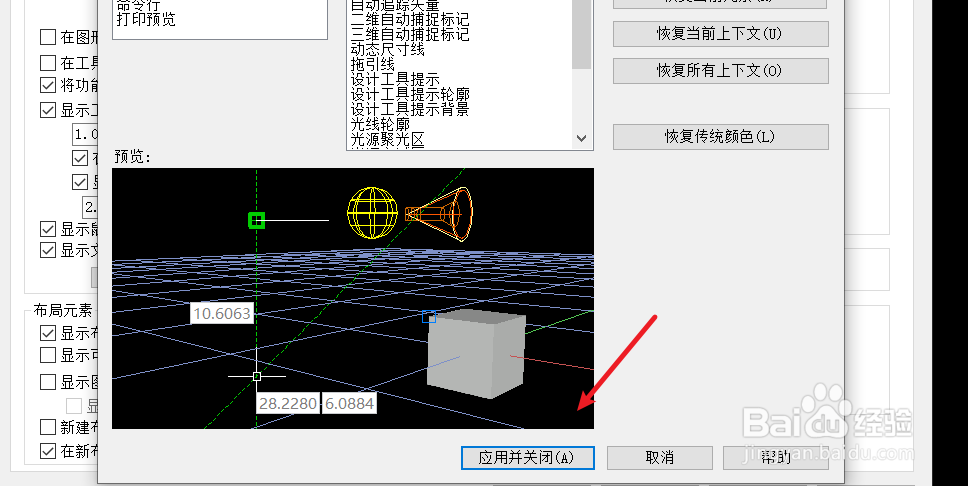Click the 1.0 input field in Options window

tap(85, 134)
